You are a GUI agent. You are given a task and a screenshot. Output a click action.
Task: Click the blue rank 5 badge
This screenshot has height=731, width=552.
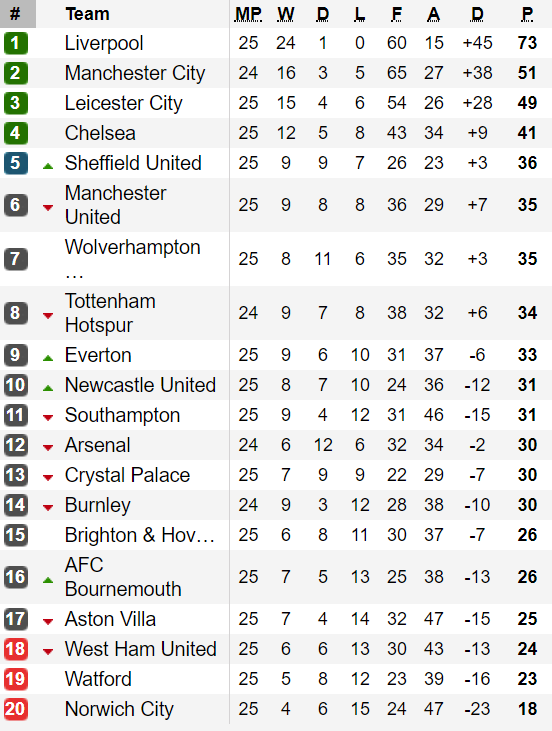pyautogui.click(x=15, y=163)
